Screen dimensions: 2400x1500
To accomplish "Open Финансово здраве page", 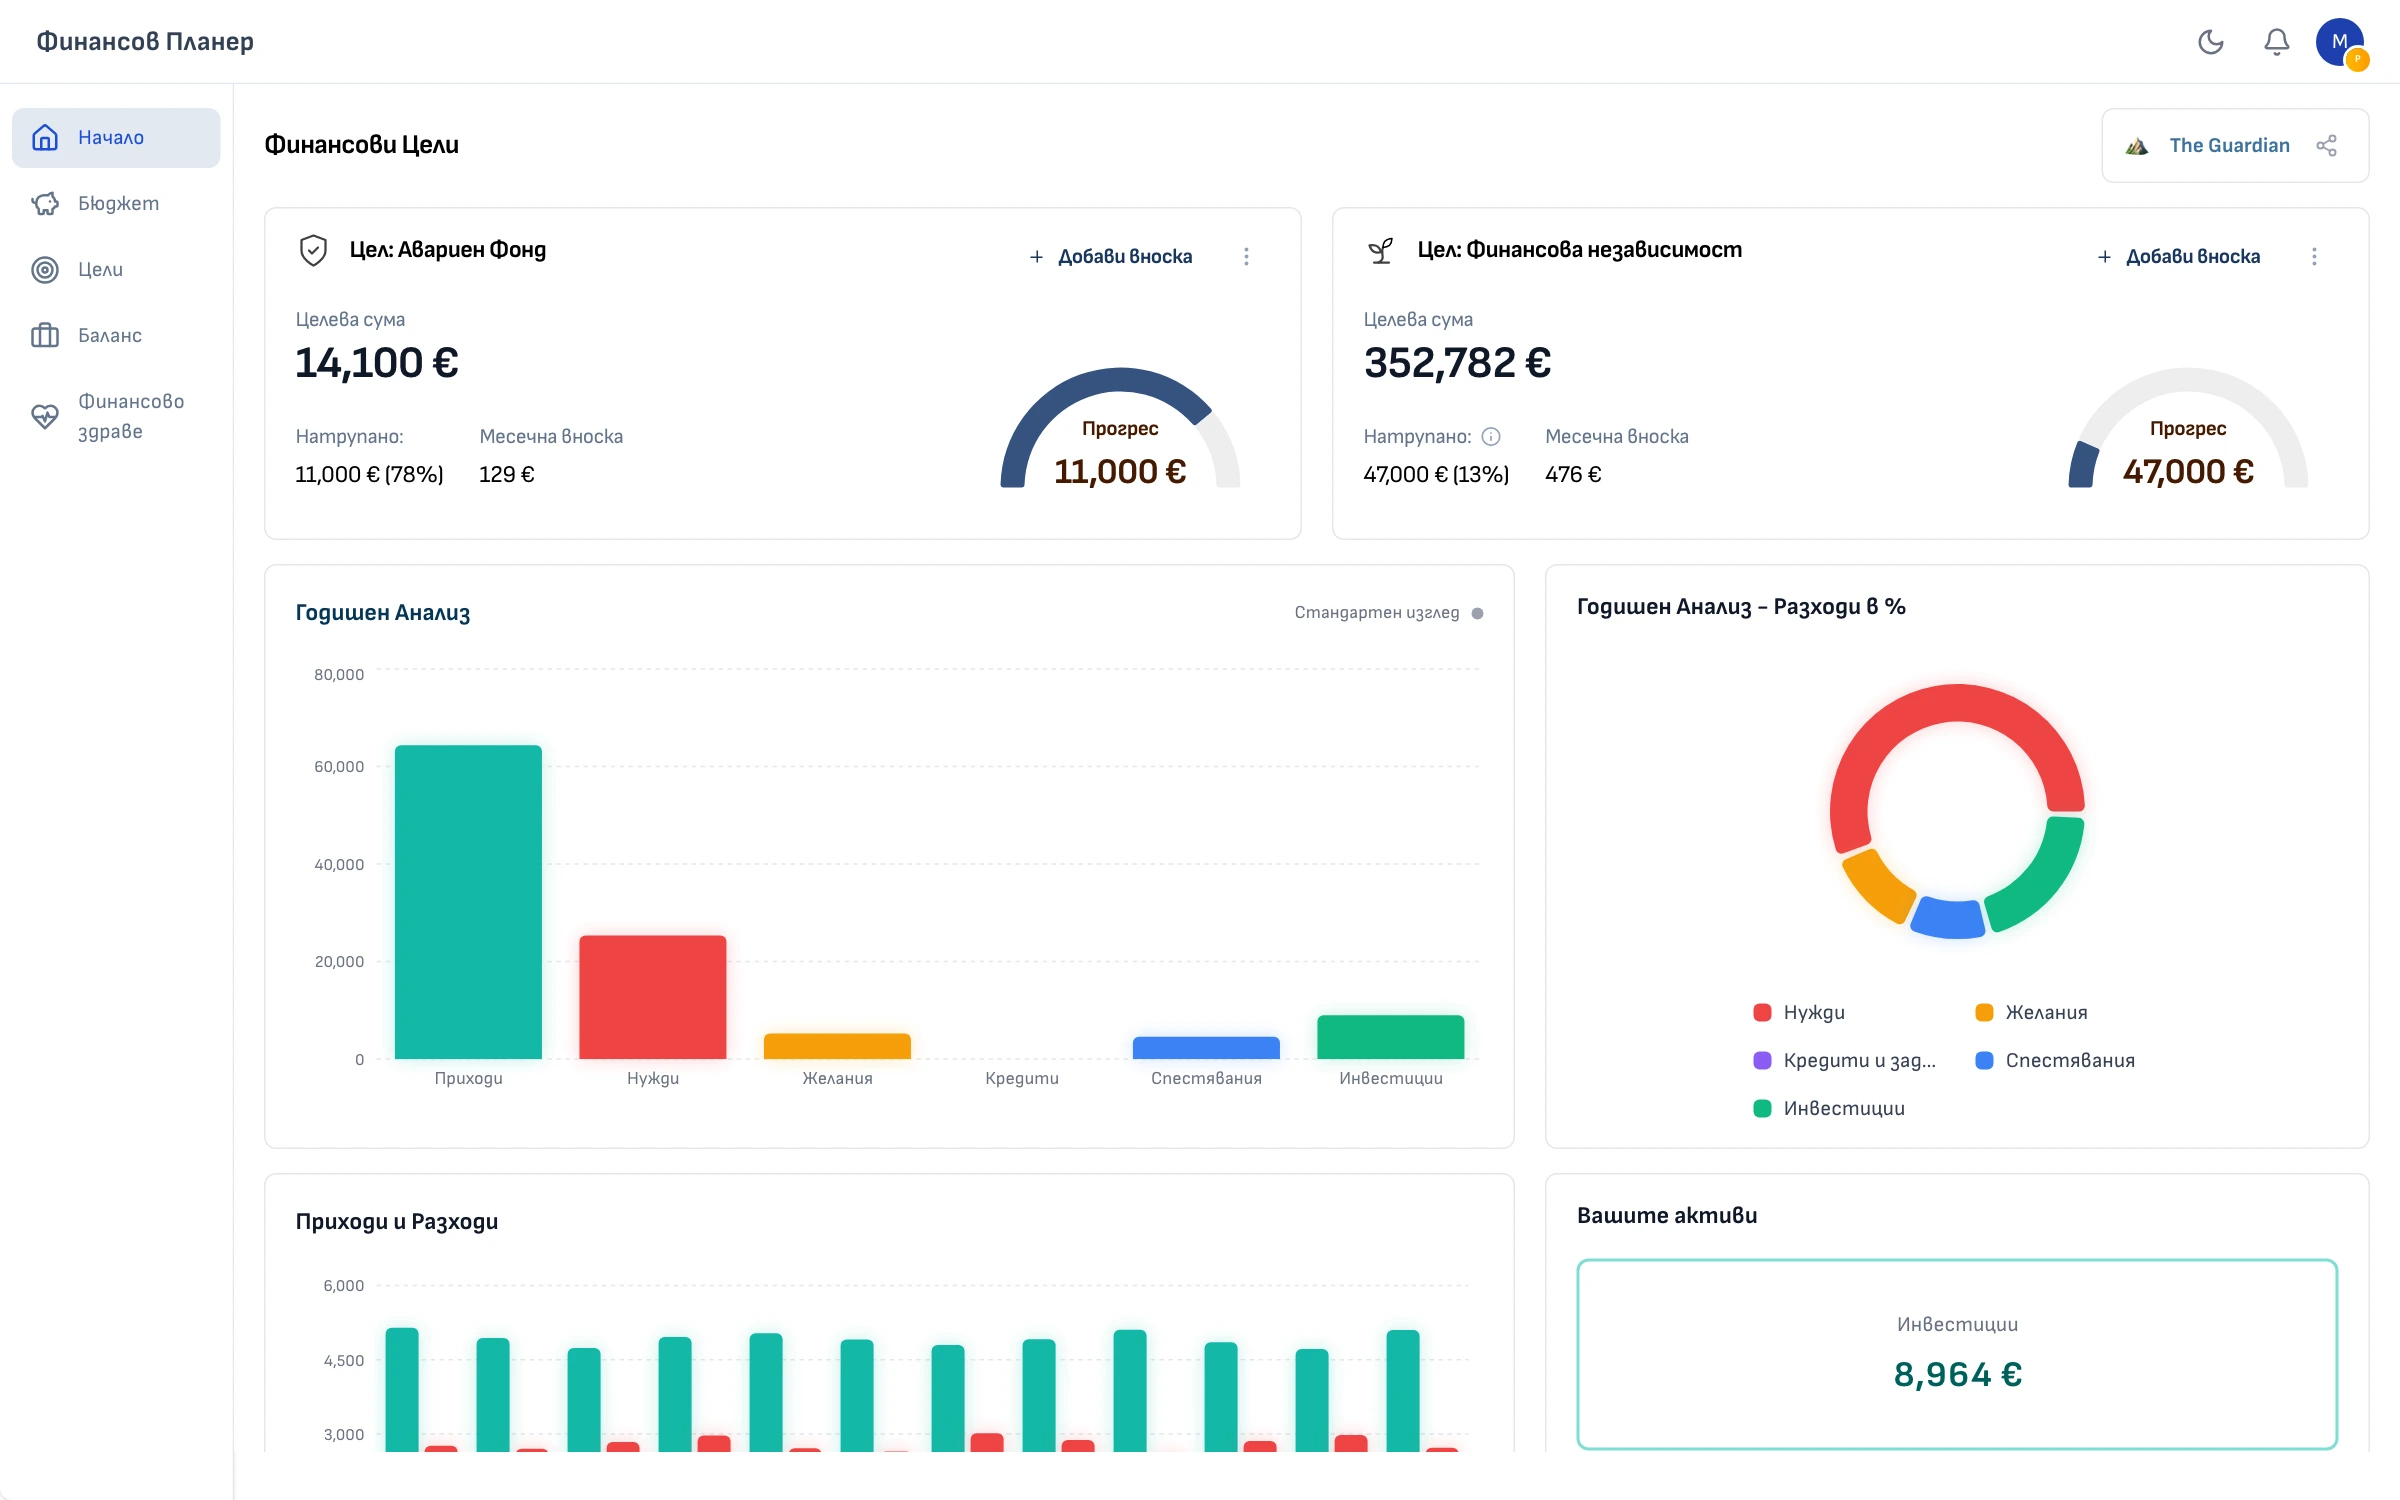I will point(116,416).
